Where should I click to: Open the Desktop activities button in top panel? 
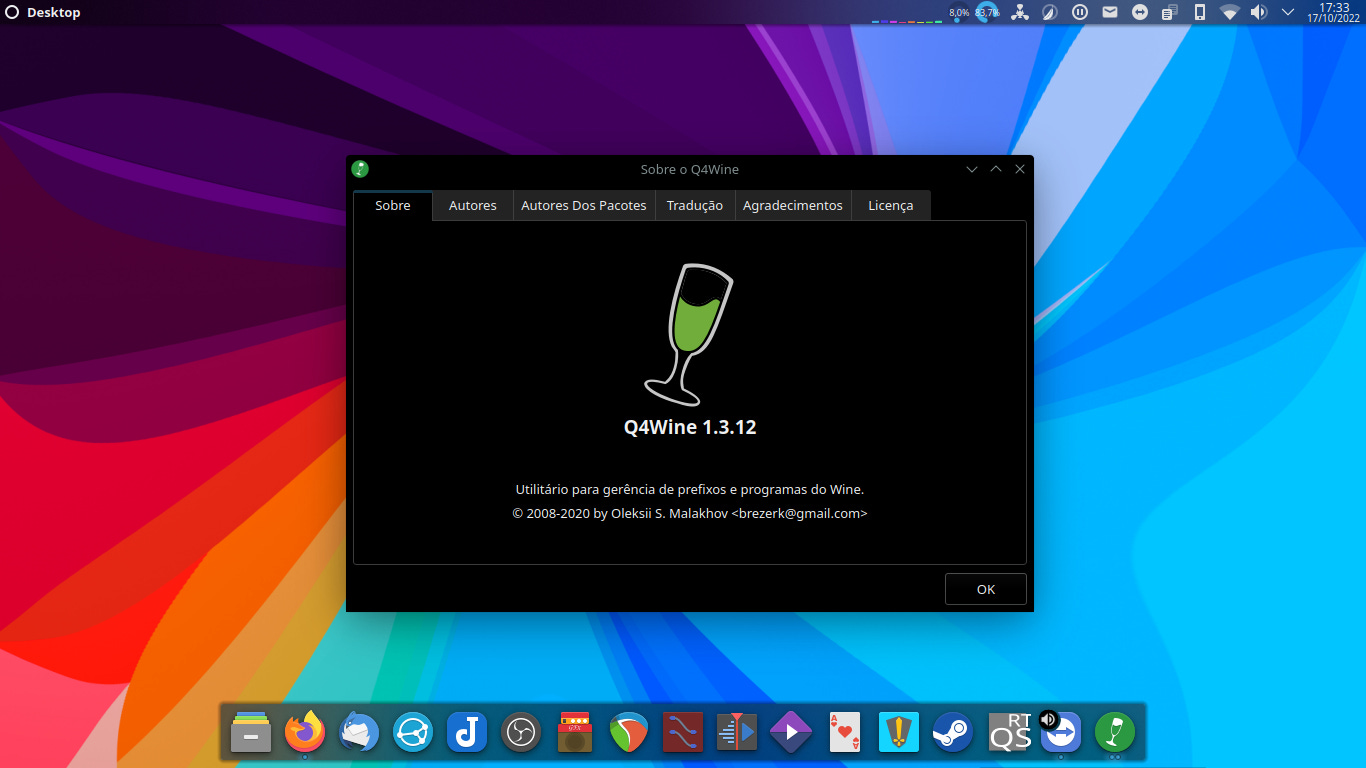pos(43,13)
